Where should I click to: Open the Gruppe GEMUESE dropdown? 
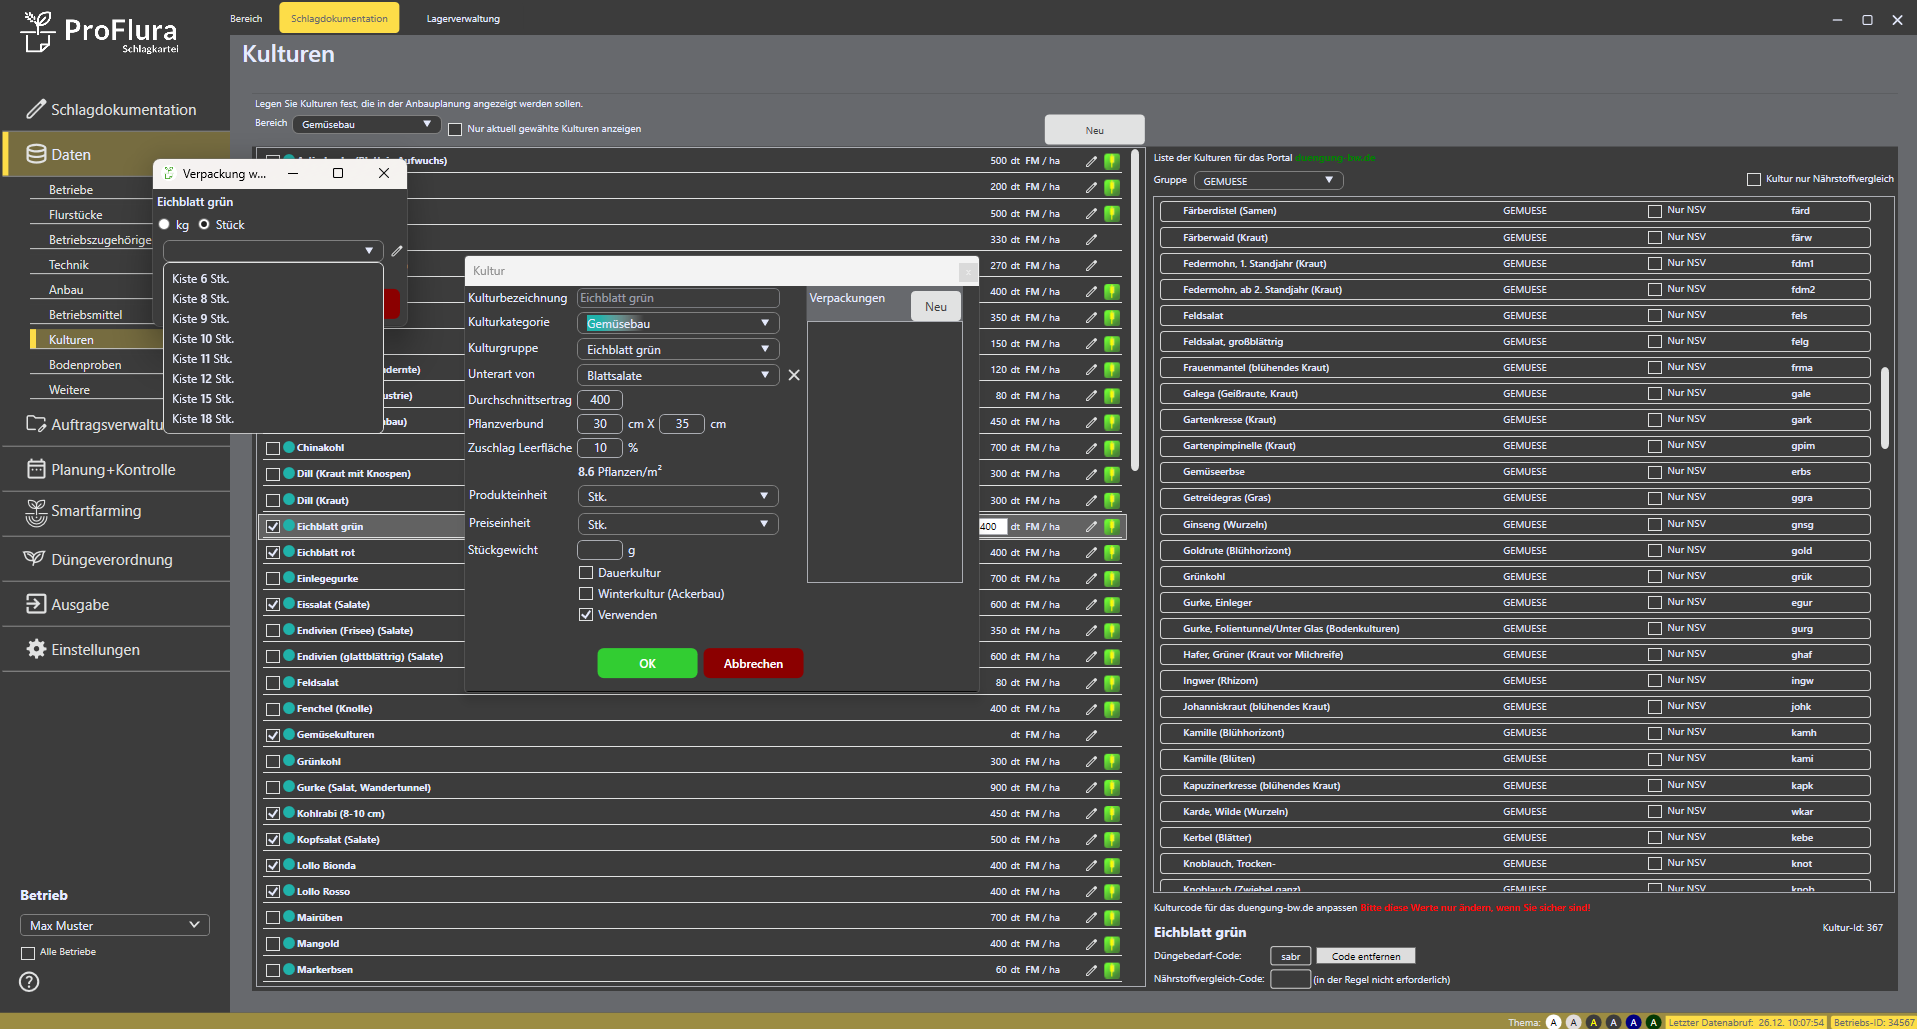(x=1267, y=181)
